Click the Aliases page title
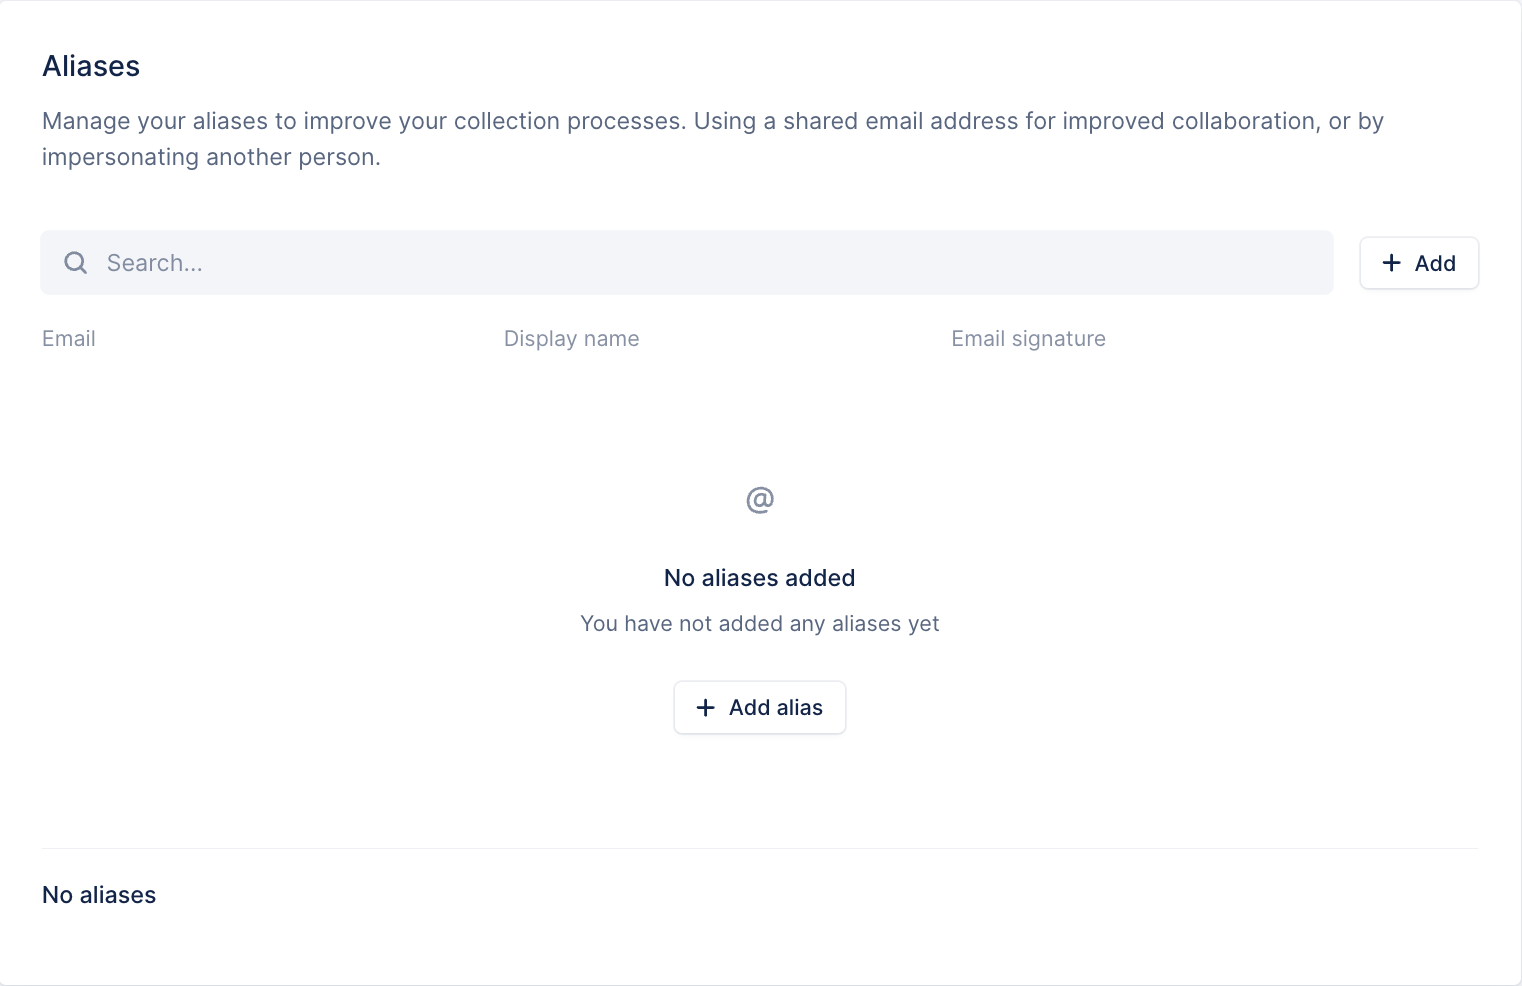Viewport: 1522px width, 986px height. [x=91, y=66]
